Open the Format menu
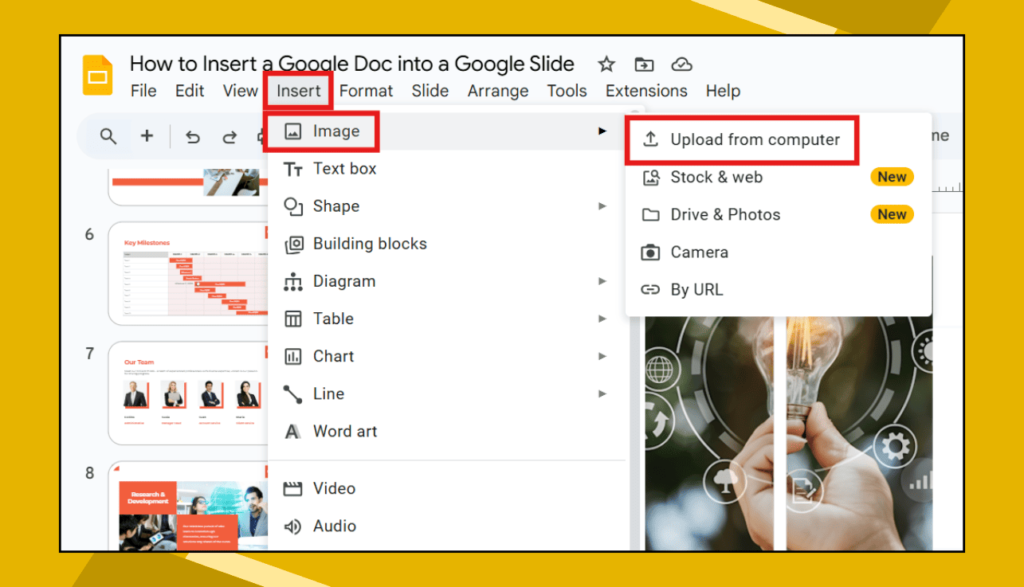The height and width of the screenshot is (587, 1024). click(366, 90)
